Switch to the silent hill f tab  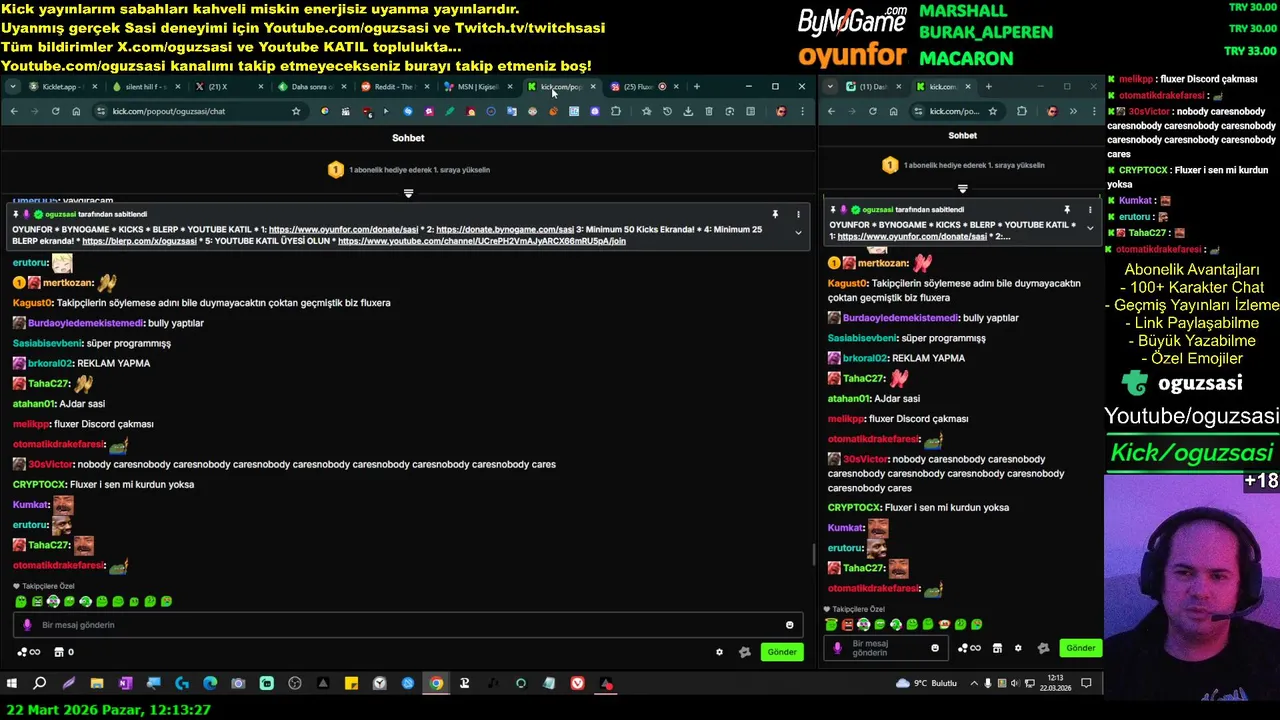(x=147, y=87)
